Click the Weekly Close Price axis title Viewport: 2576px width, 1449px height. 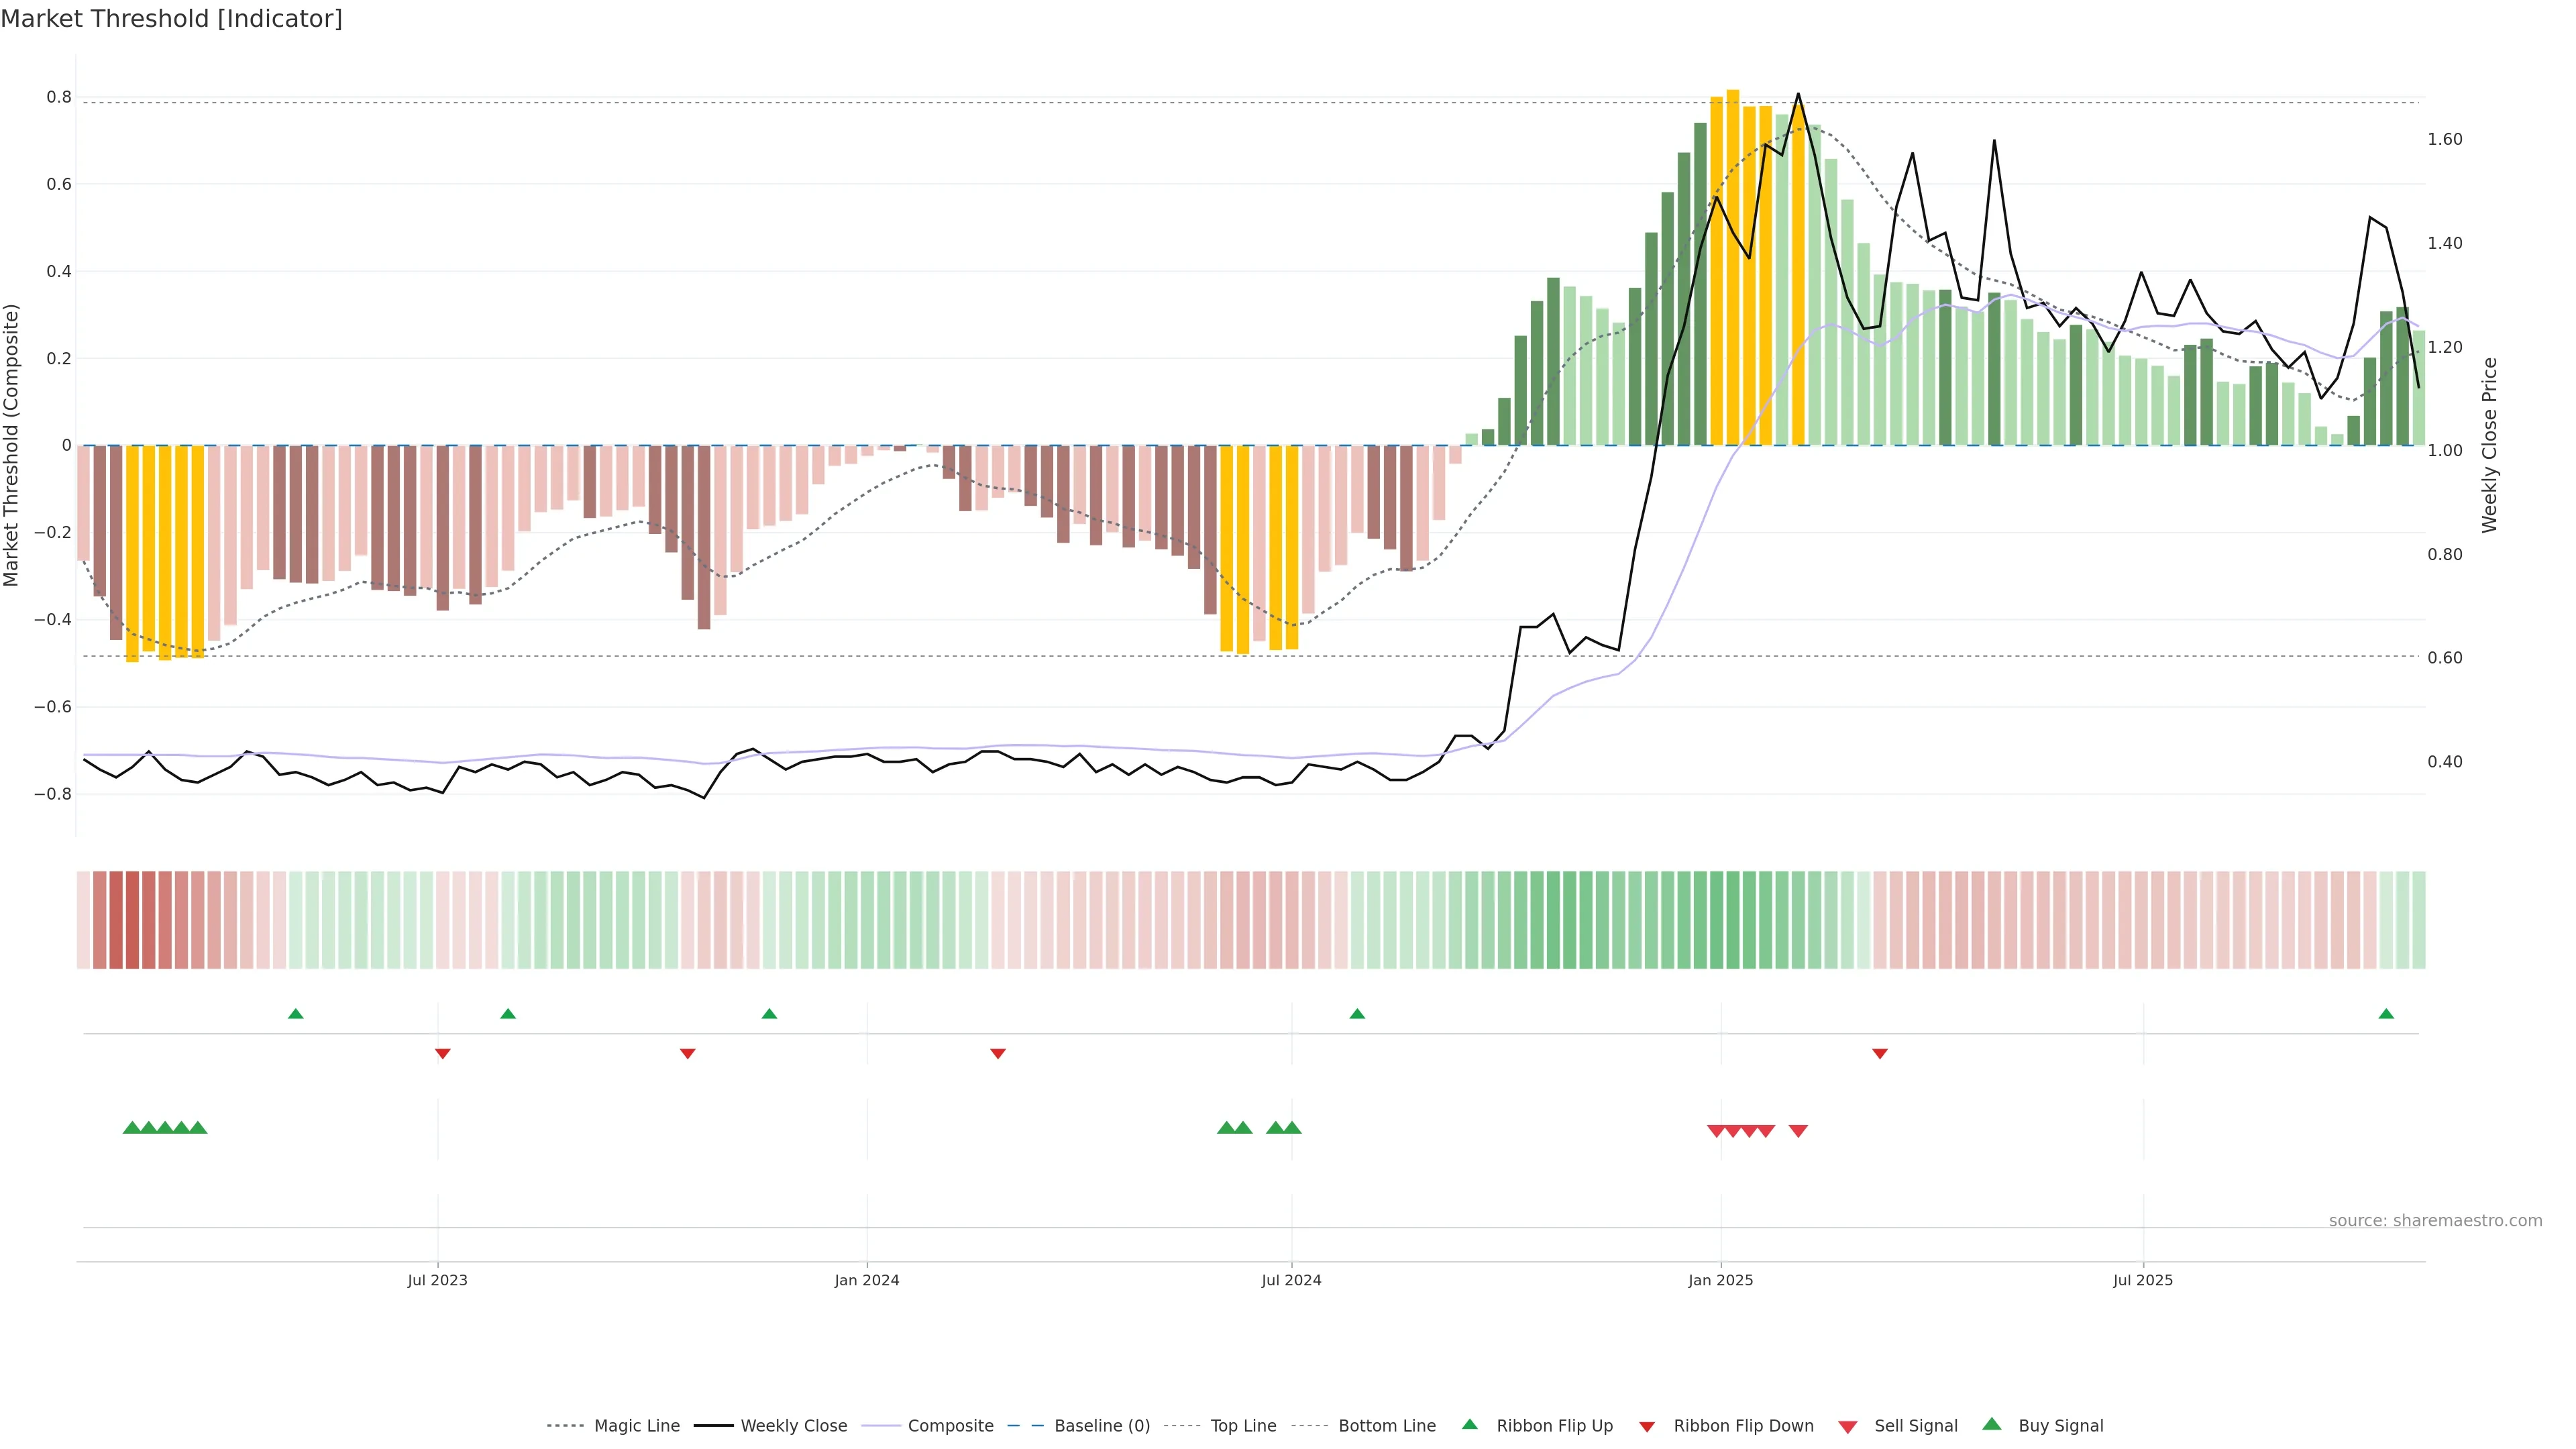[2489, 445]
